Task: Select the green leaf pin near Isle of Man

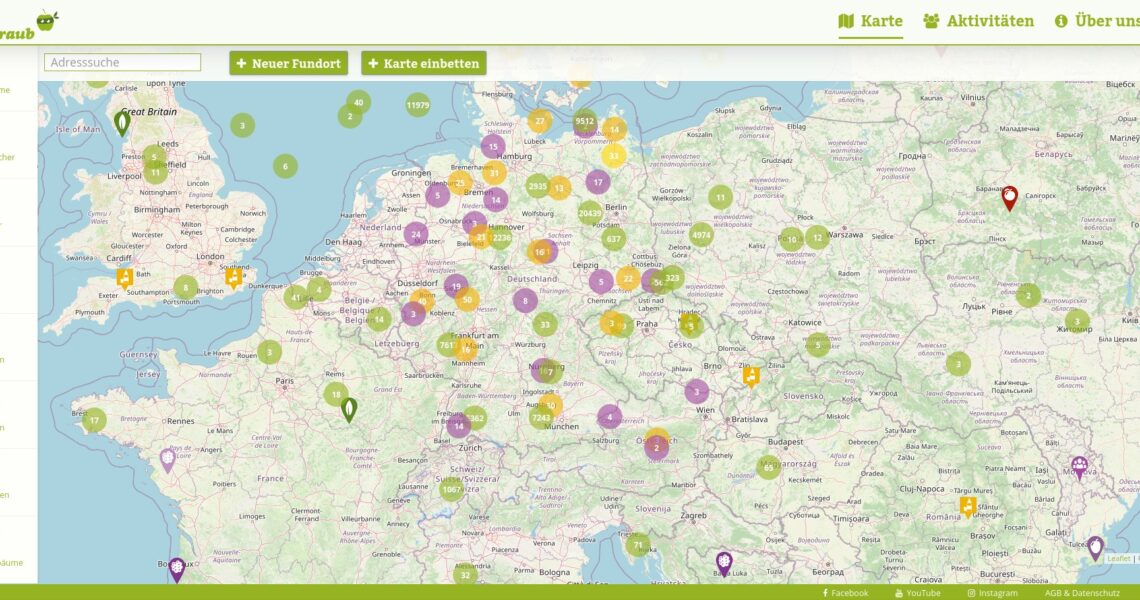Action: 122,123
